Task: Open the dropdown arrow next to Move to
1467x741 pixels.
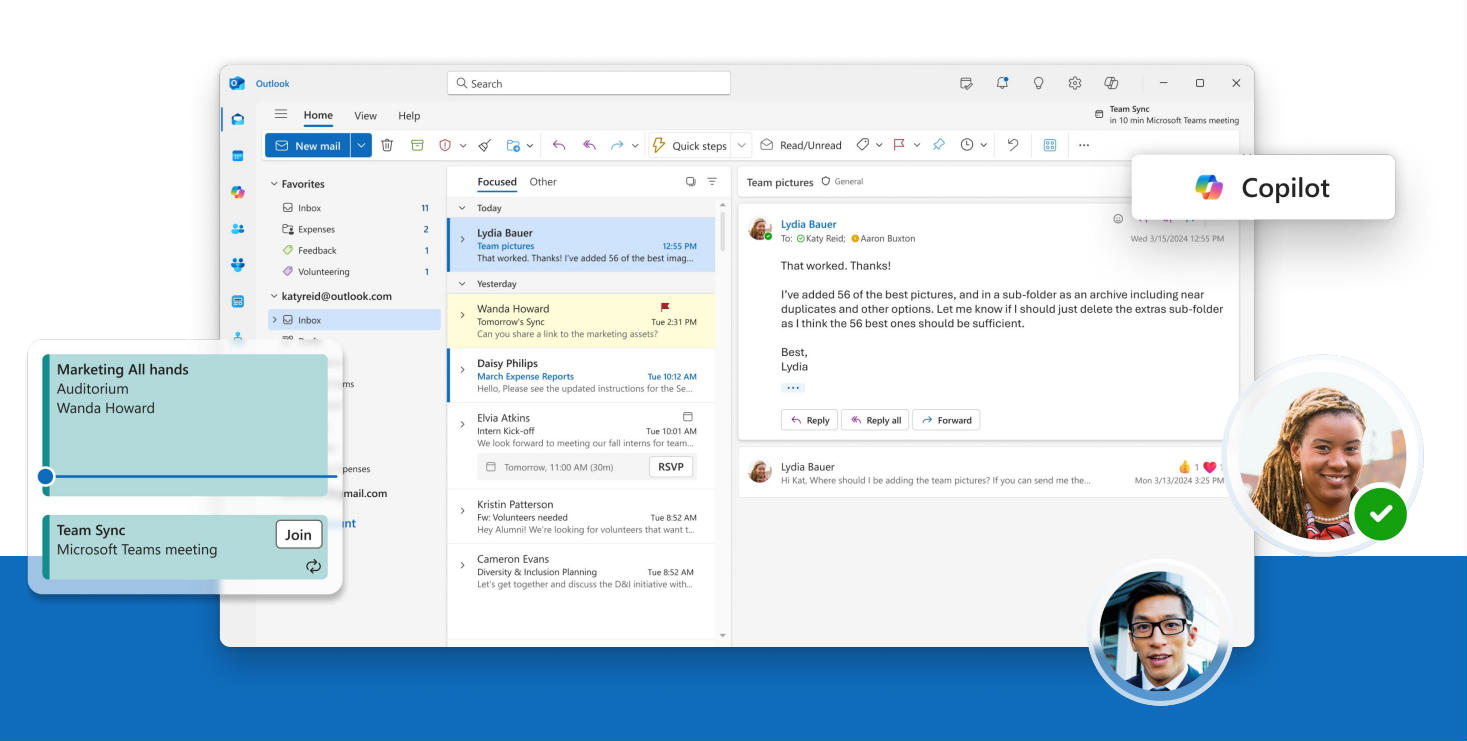Action: pyautogui.click(x=530, y=146)
